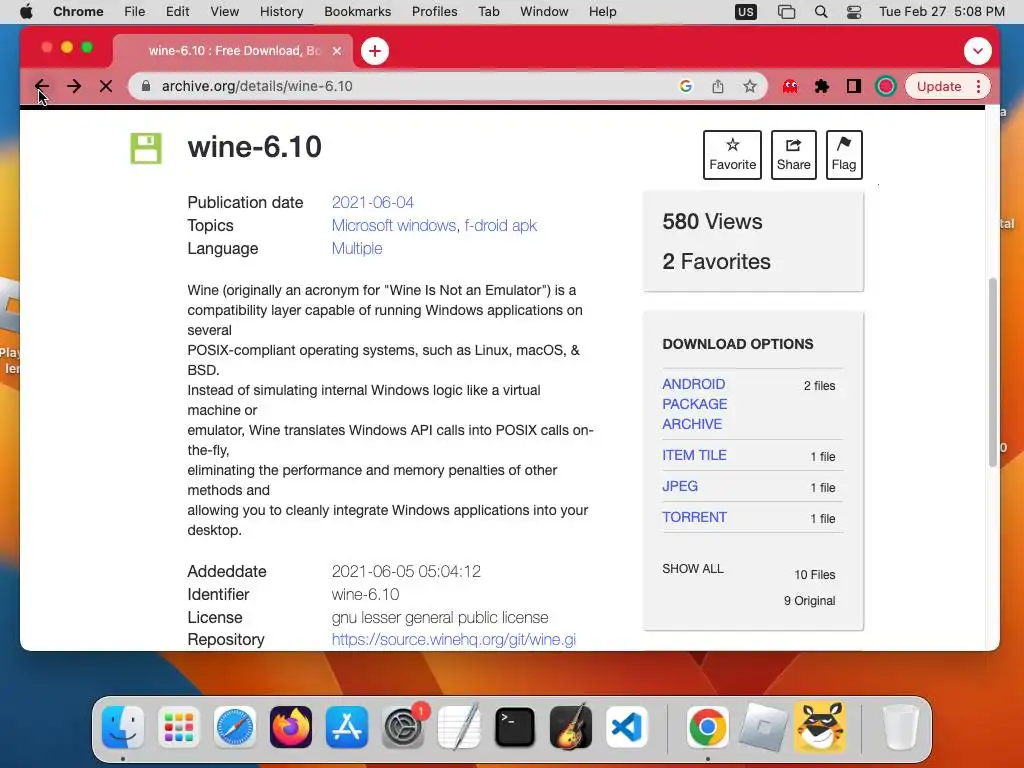
Task: Open the Window menu in the menu bar
Action: coord(544,12)
